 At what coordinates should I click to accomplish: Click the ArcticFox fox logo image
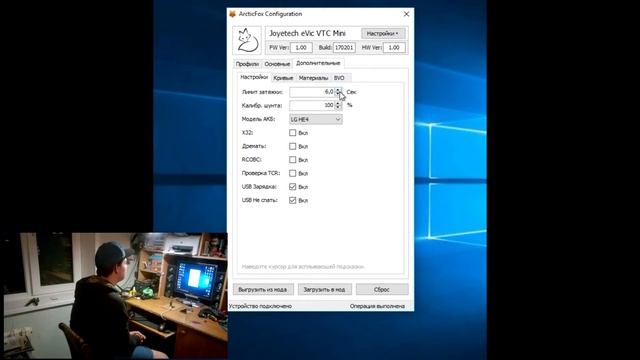point(247,40)
